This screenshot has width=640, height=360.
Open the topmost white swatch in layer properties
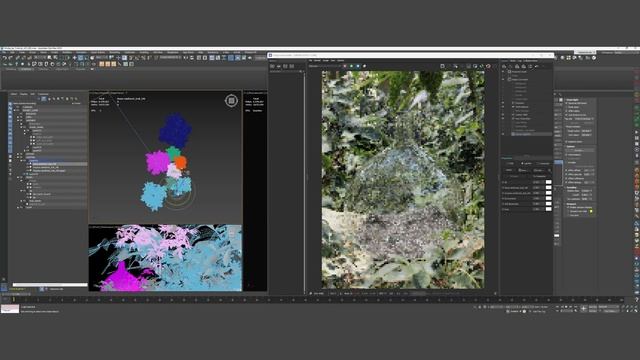pos(549,182)
